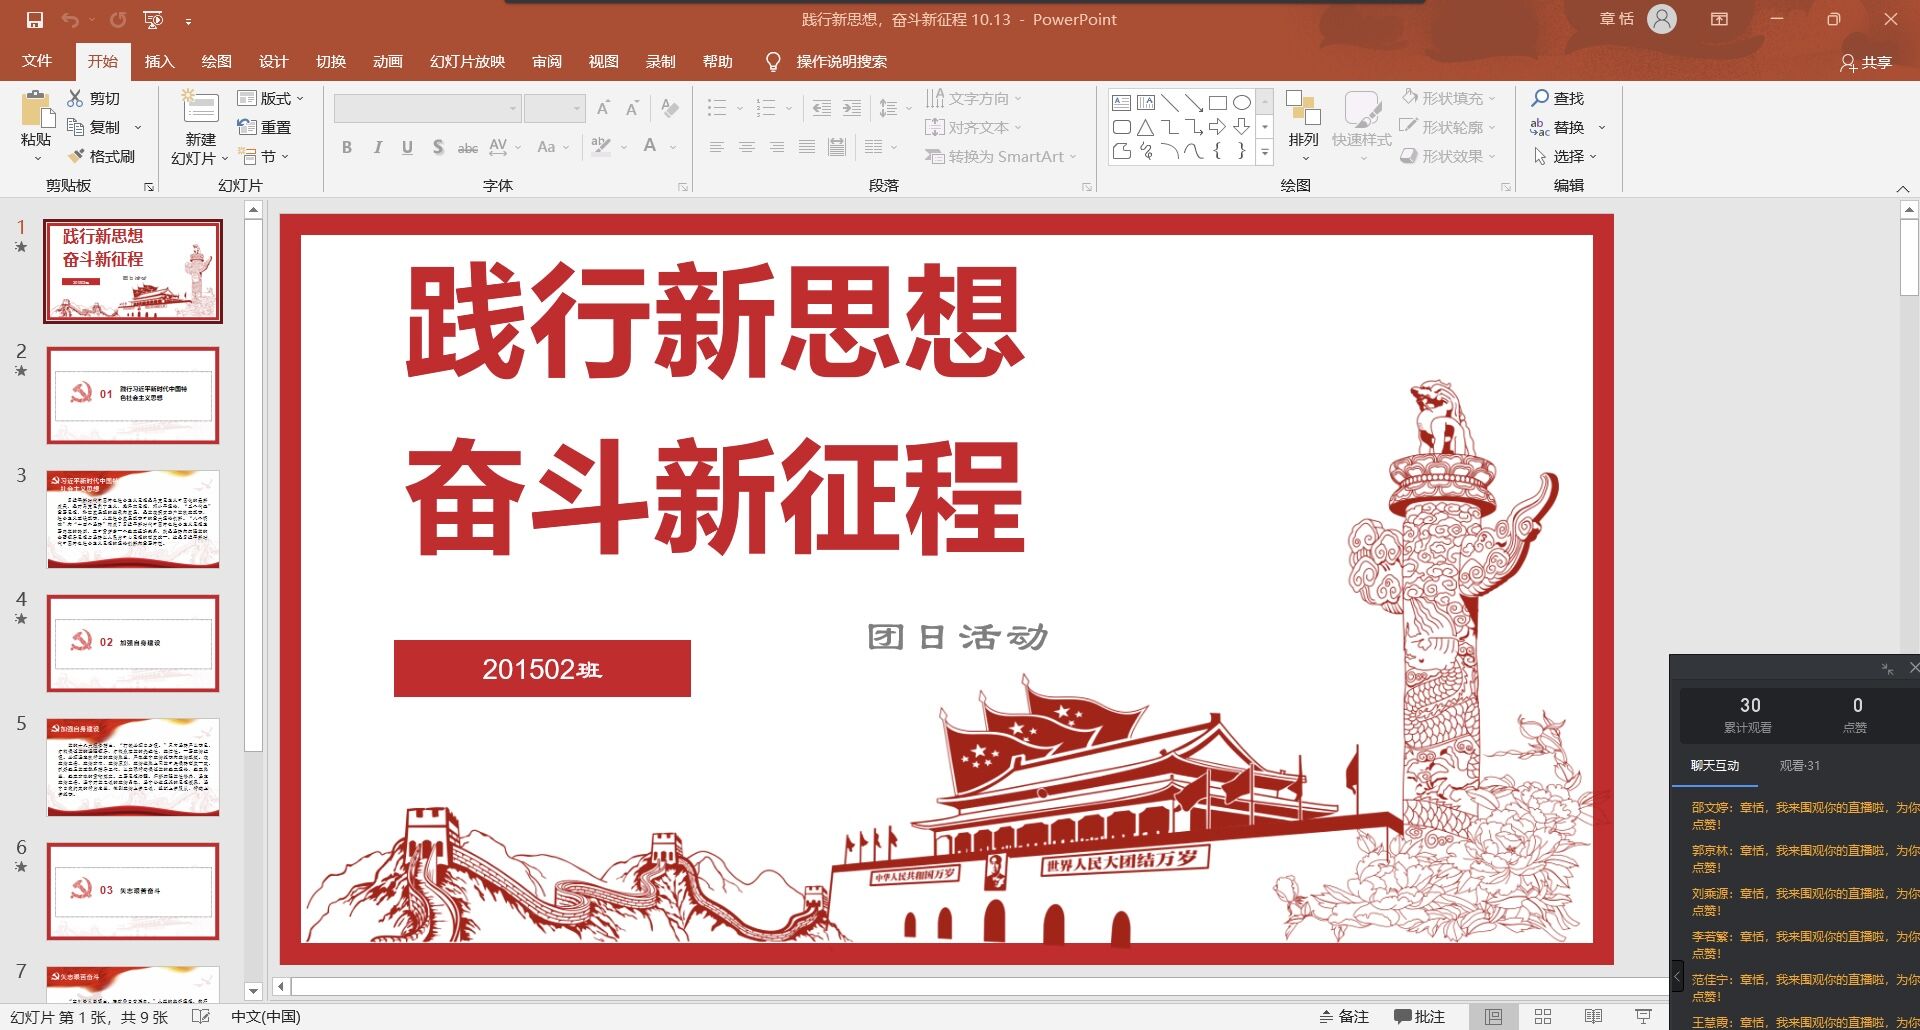Toggle align text left
Viewport: 1920px width, 1030px height.
717,147
